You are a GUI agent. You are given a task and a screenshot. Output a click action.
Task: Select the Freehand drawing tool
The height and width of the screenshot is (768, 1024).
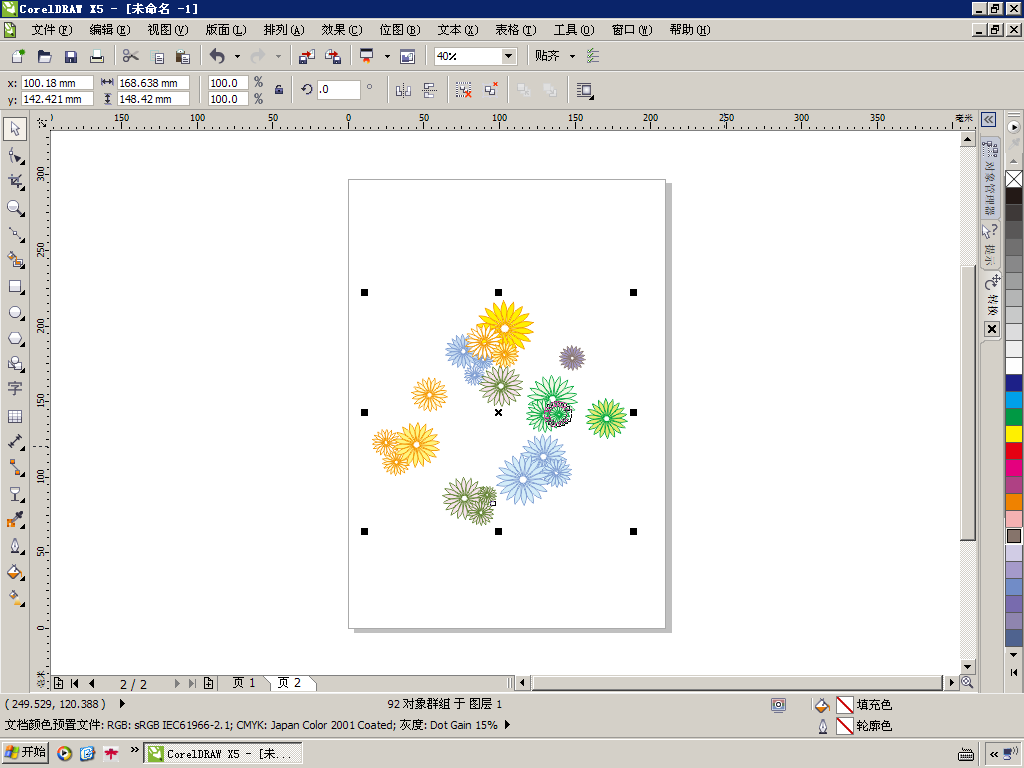click(x=15, y=234)
